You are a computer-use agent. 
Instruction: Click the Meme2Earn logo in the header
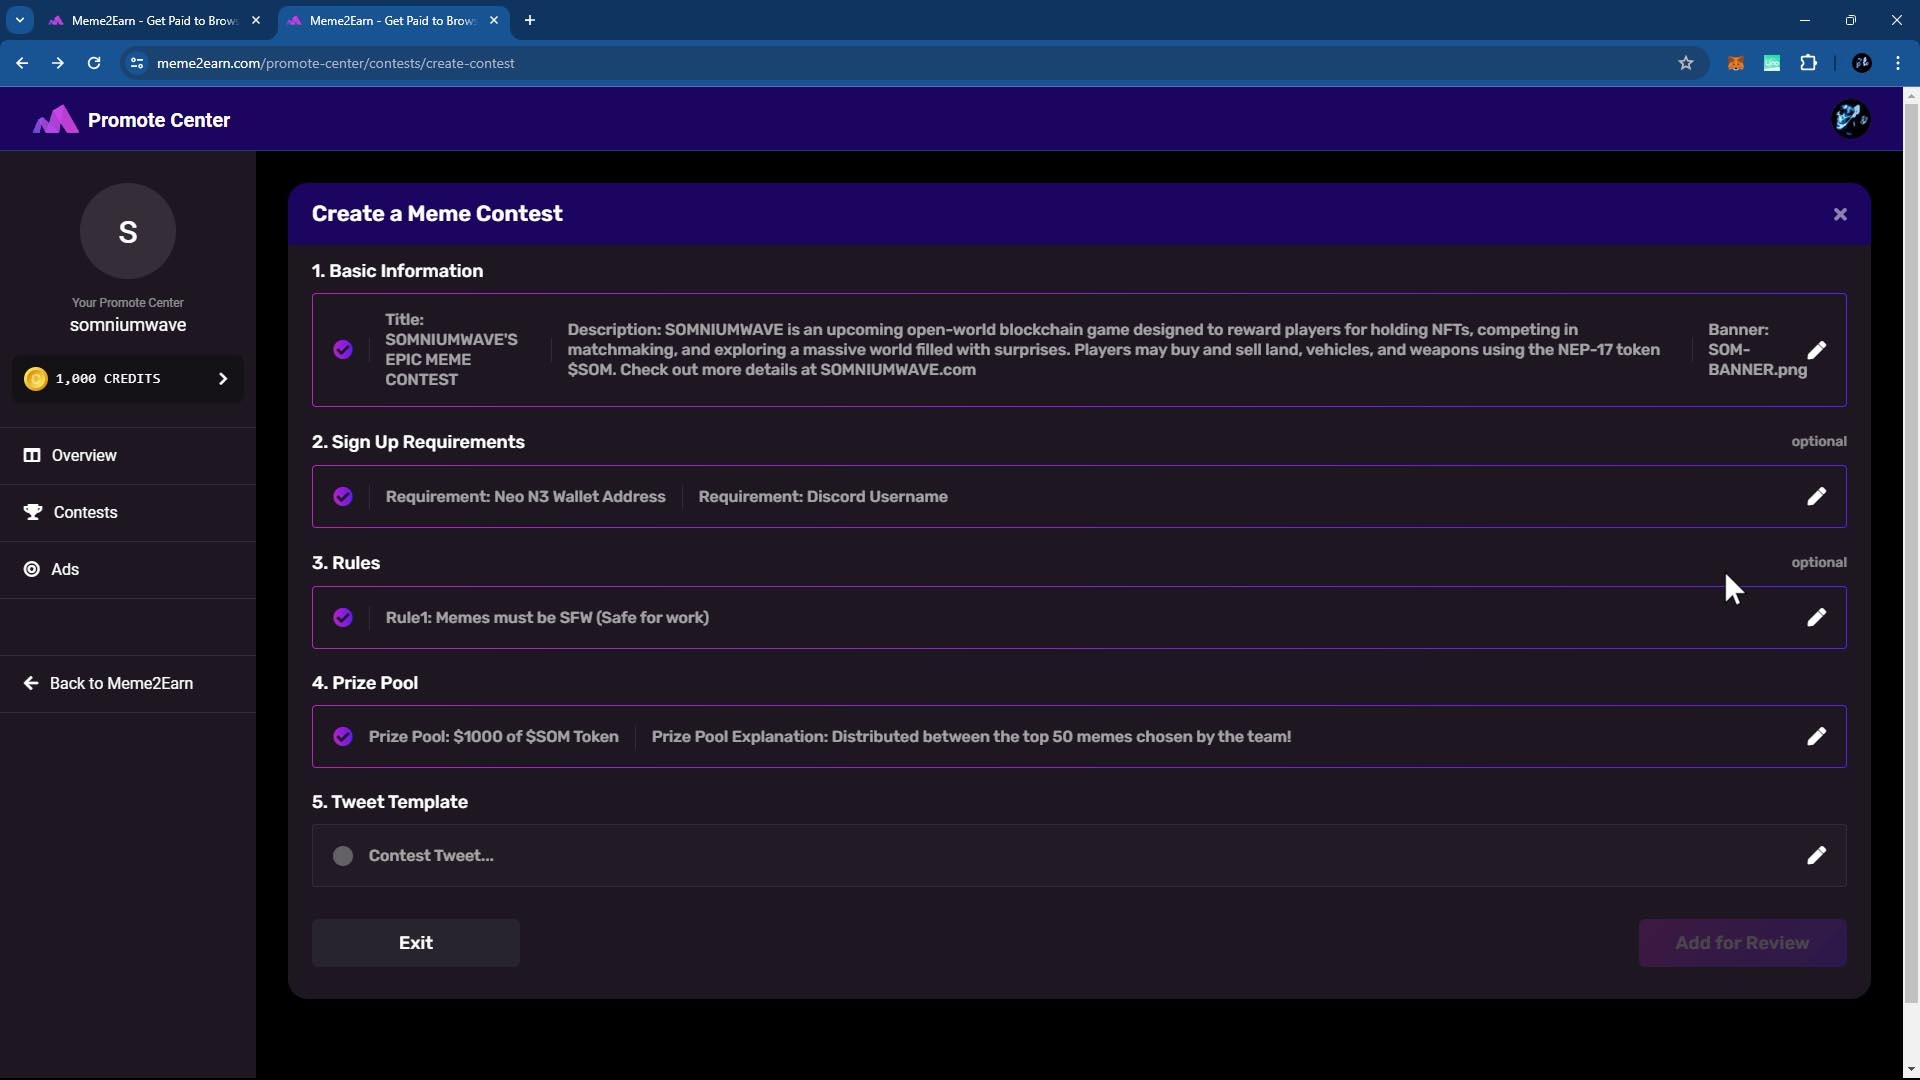(x=55, y=120)
